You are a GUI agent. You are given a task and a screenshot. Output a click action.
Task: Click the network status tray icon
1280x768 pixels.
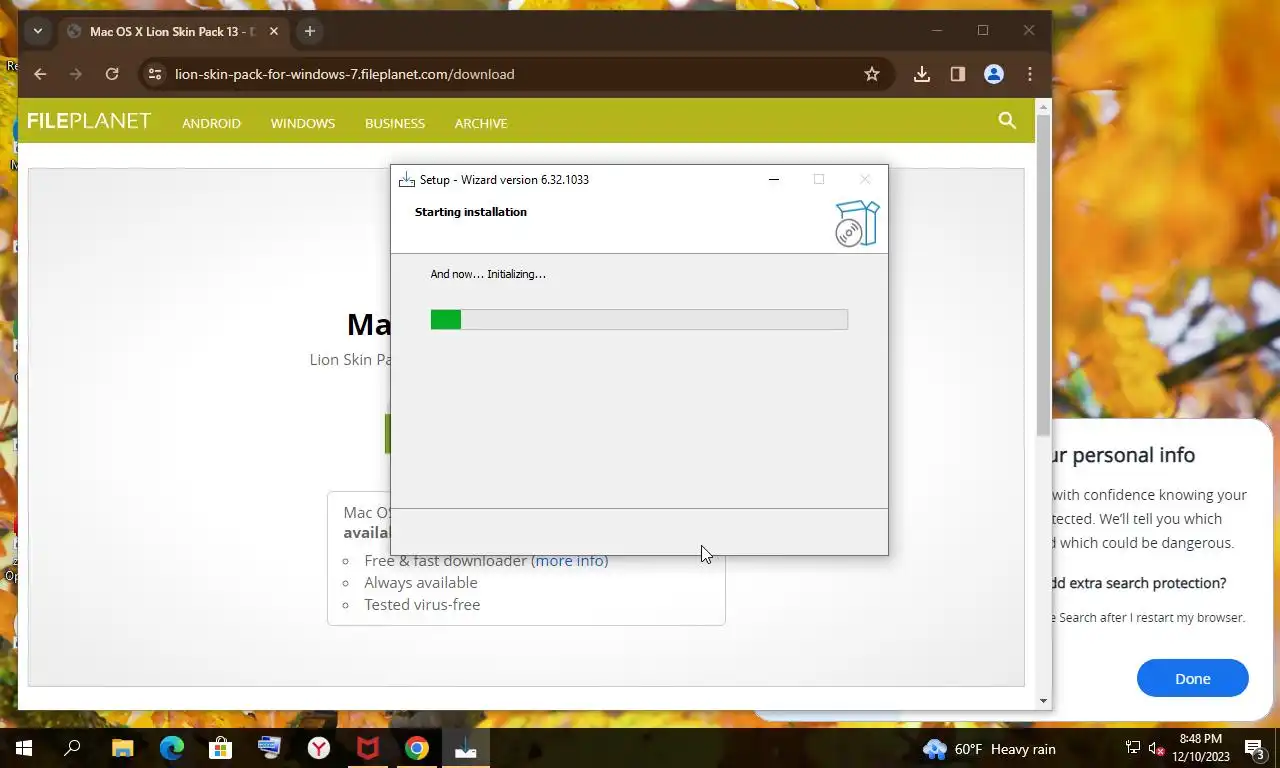[1132, 748]
